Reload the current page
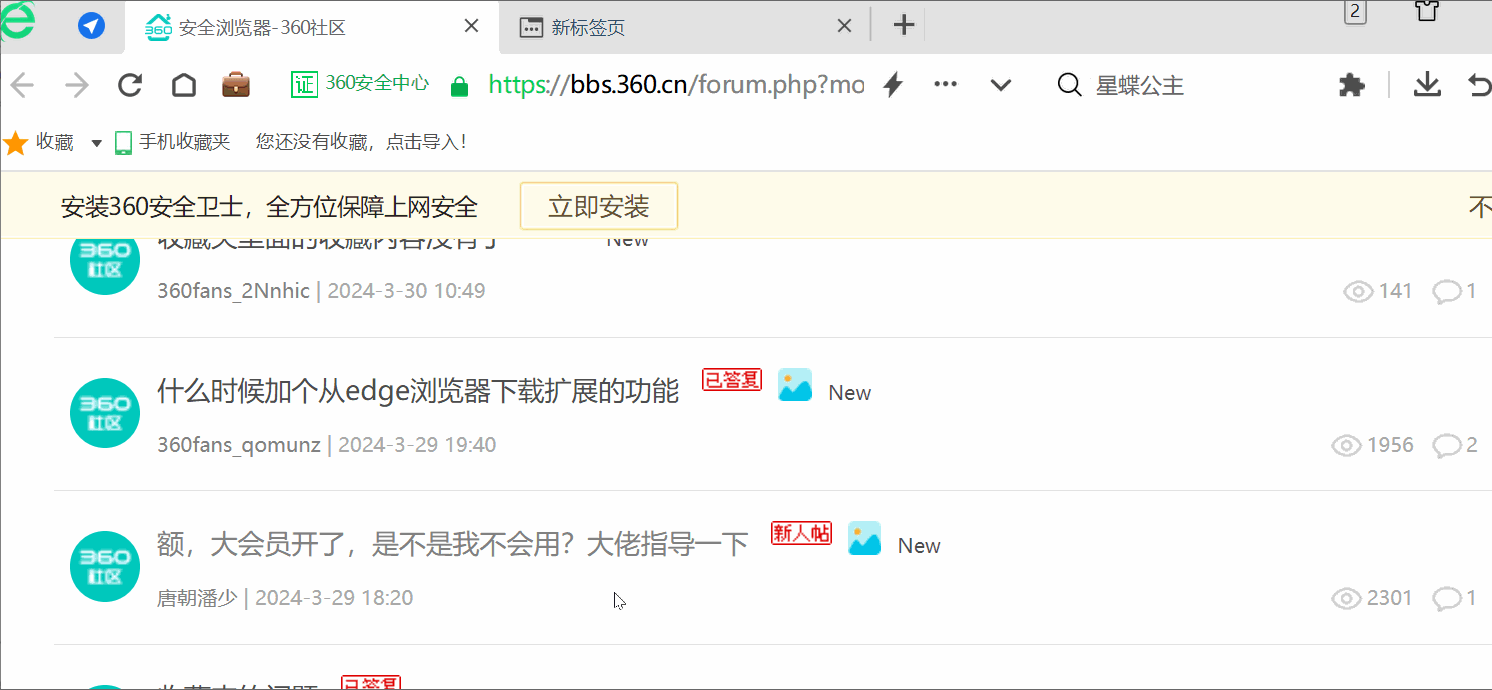Viewport: 1492px width, 690px height. (x=130, y=85)
